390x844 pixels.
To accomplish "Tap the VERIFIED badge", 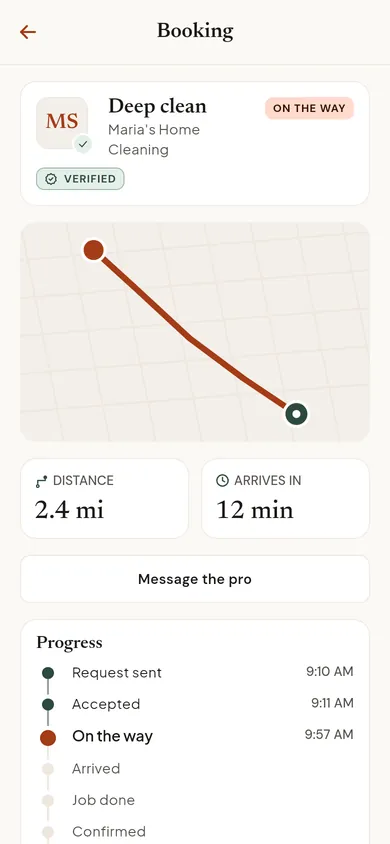I will pyautogui.click(x=80, y=179).
